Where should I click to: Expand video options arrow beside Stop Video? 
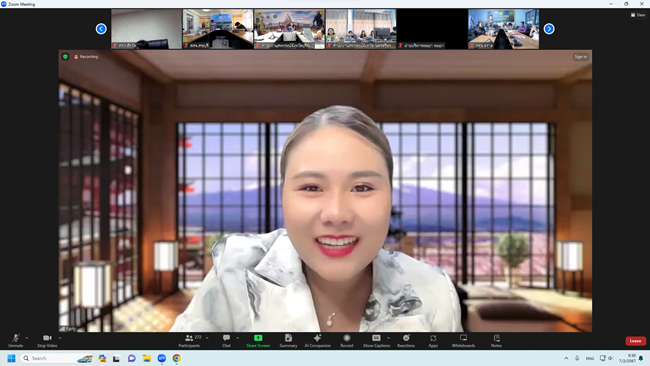pyautogui.click(x=60, y=338)
